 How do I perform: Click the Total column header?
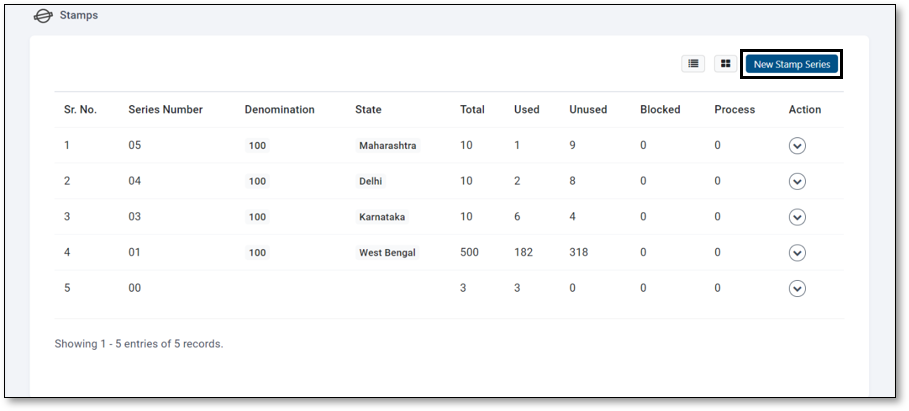coord(472,110)
